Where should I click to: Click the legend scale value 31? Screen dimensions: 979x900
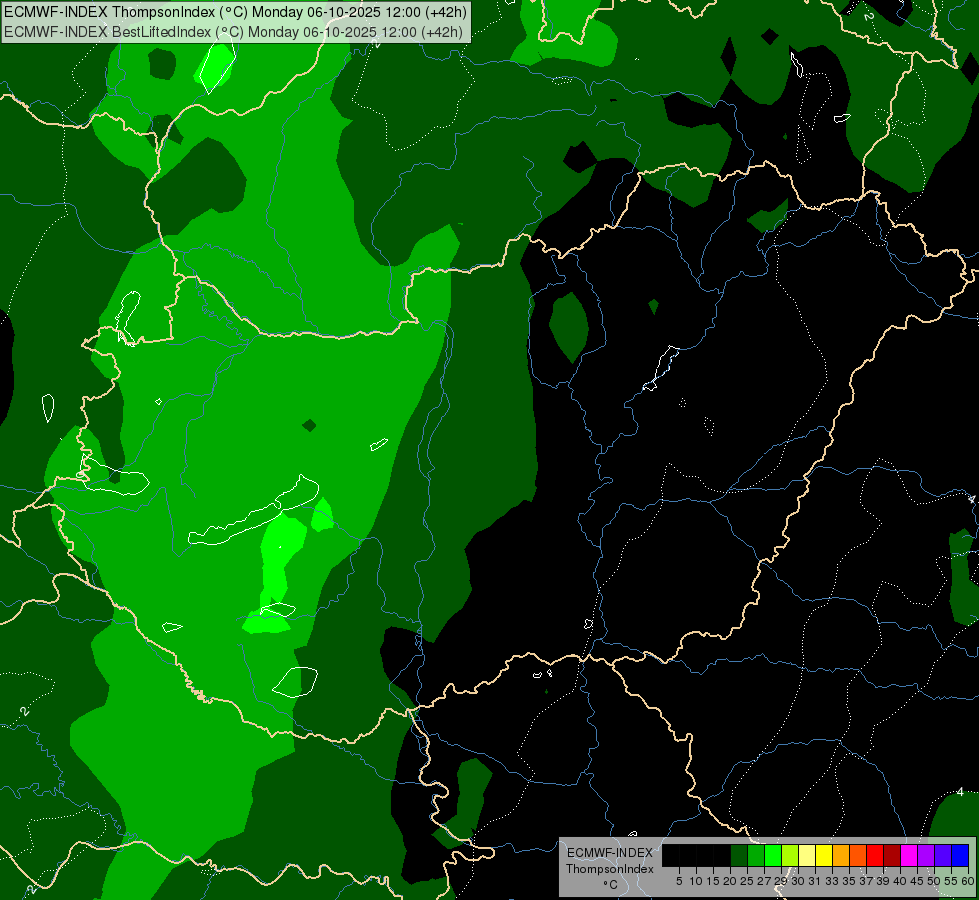point(816,881)
